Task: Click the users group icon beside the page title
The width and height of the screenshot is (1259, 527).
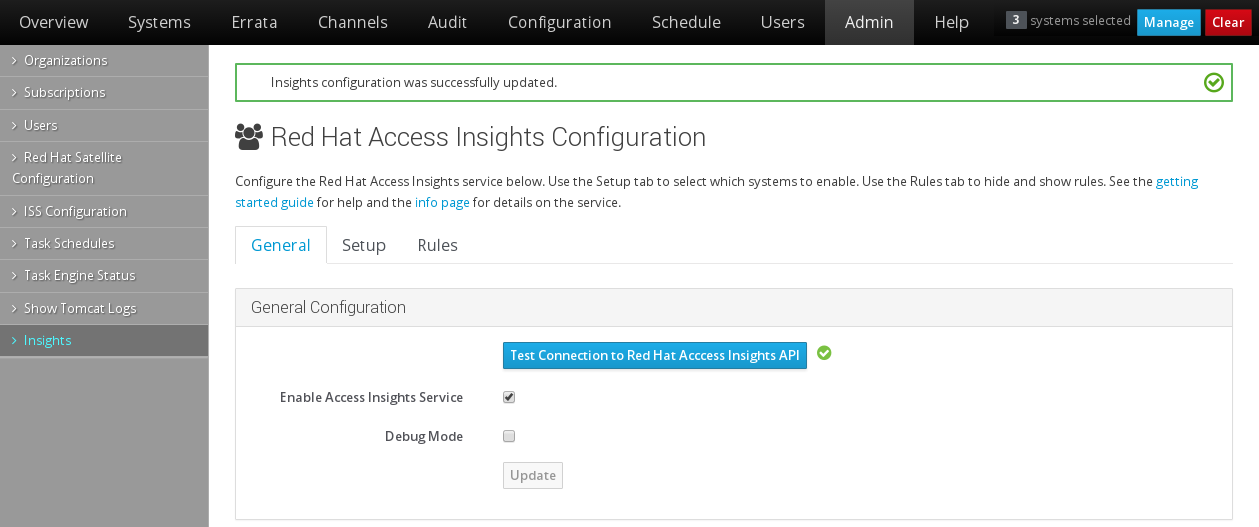Action: click(x=249, y=136)
